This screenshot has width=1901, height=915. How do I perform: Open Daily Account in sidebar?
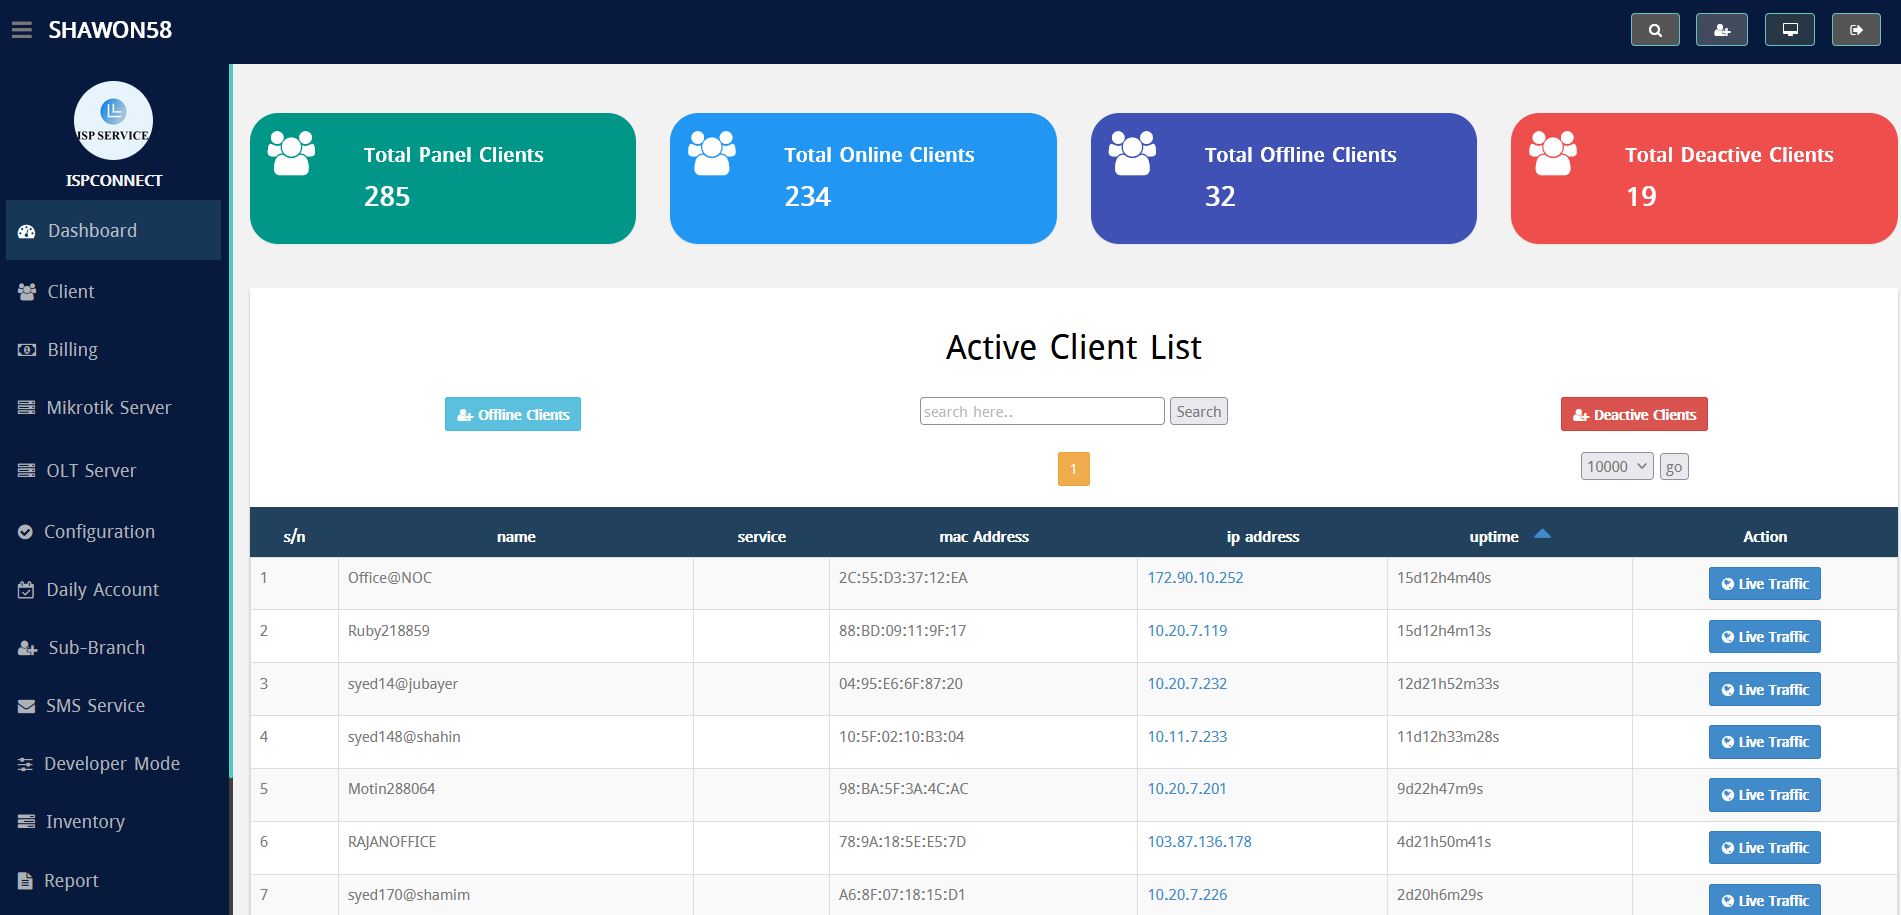click(113, 589)
